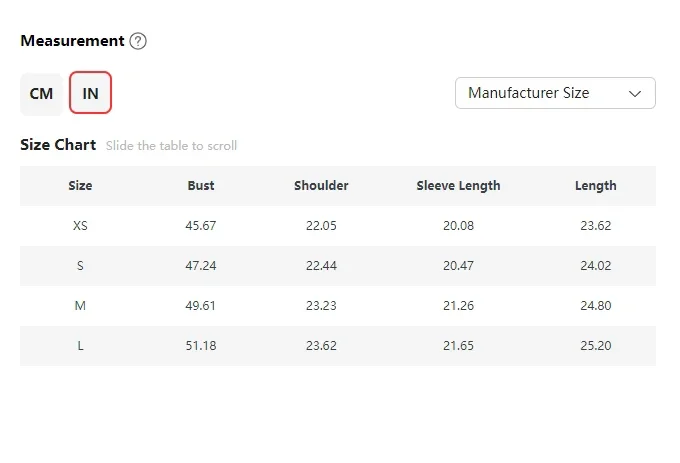Click the L length value 25.20
Image resolution: width=680 pixels, height=463 pixels.
coord(595,345)
